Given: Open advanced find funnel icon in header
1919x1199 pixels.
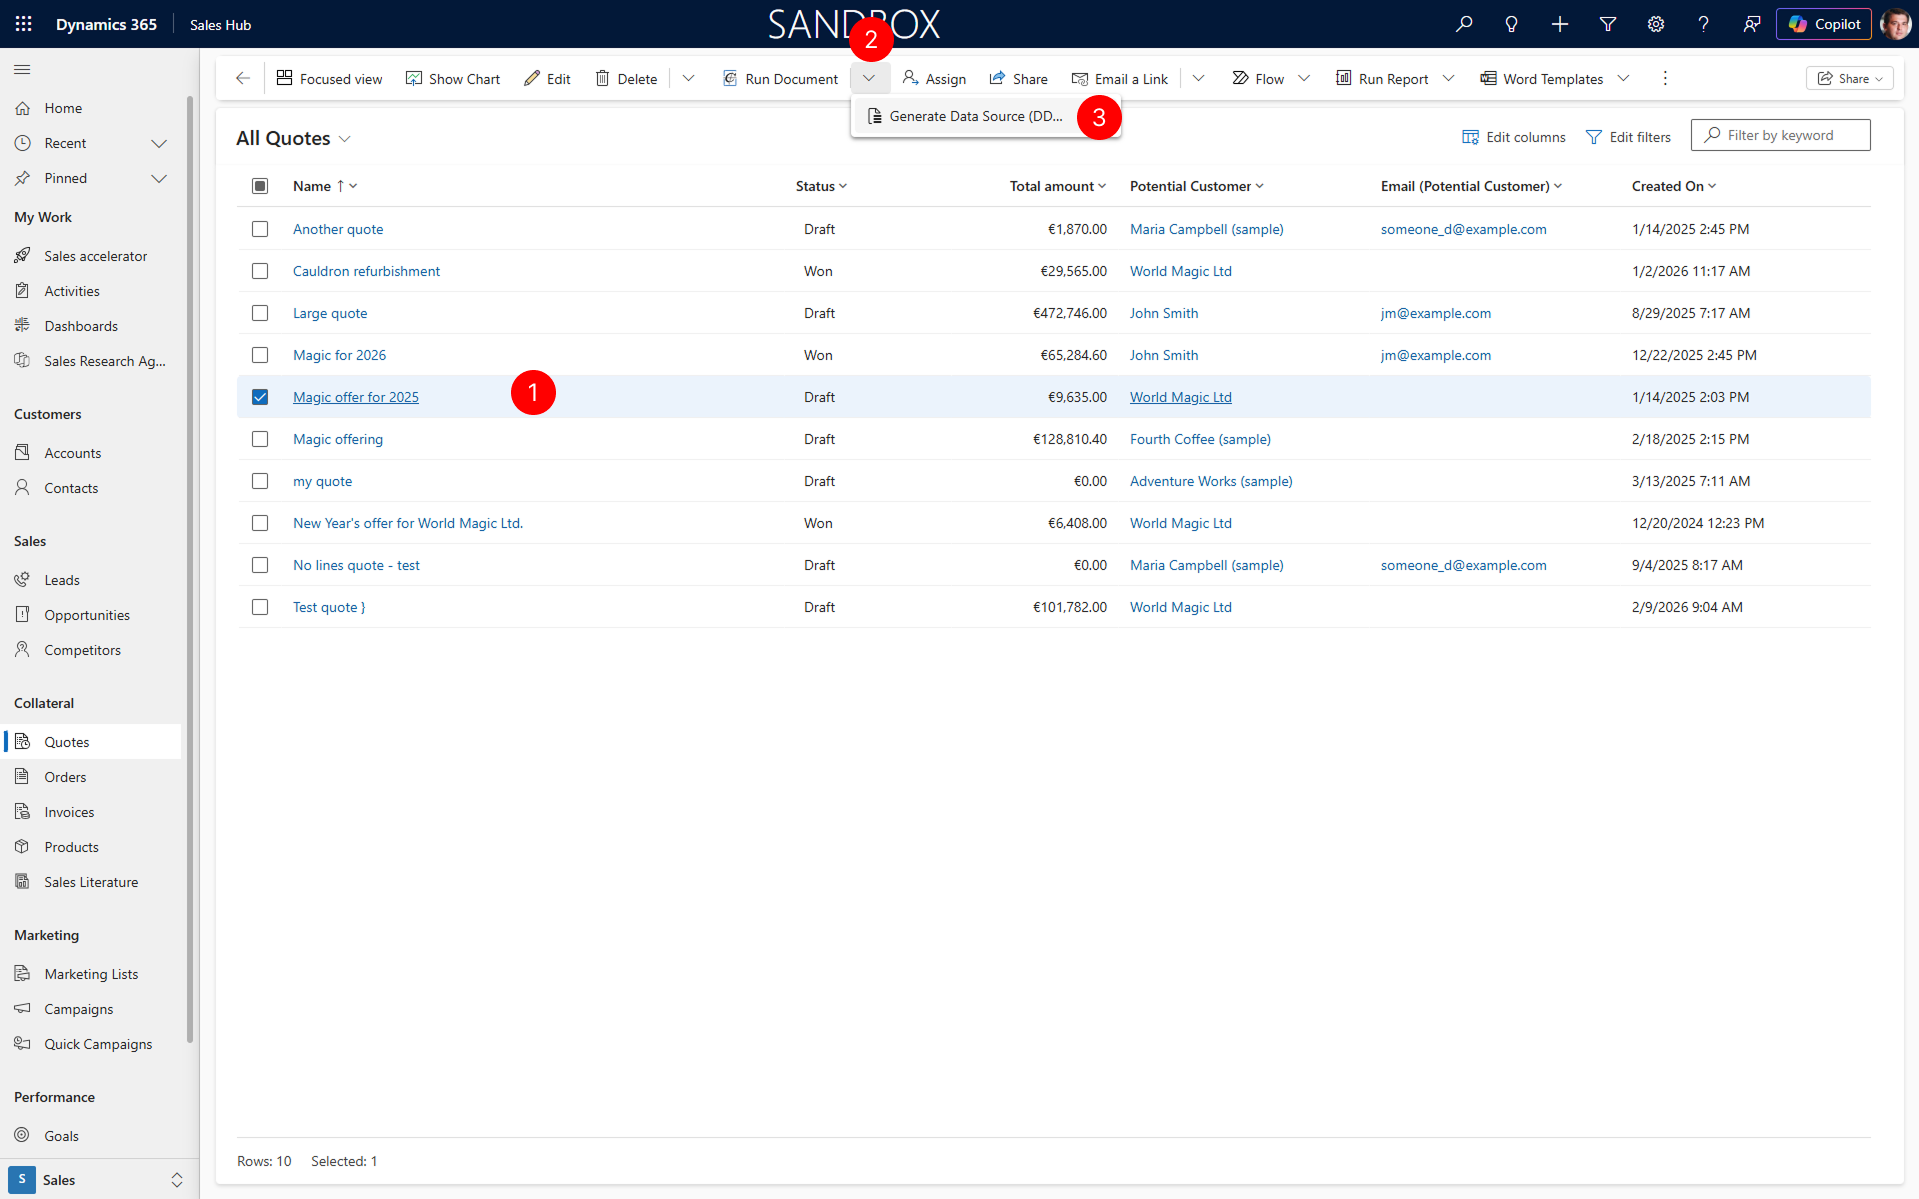Looking at the screenshot, I should pyautogui.click(x=1608, y=24).
